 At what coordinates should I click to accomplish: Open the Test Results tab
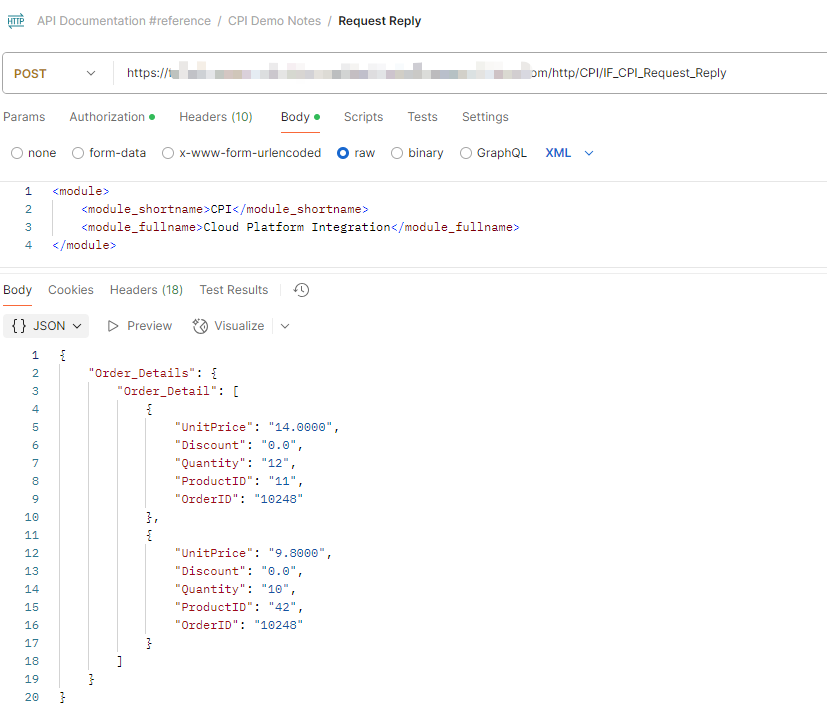[x=234, y=290]
